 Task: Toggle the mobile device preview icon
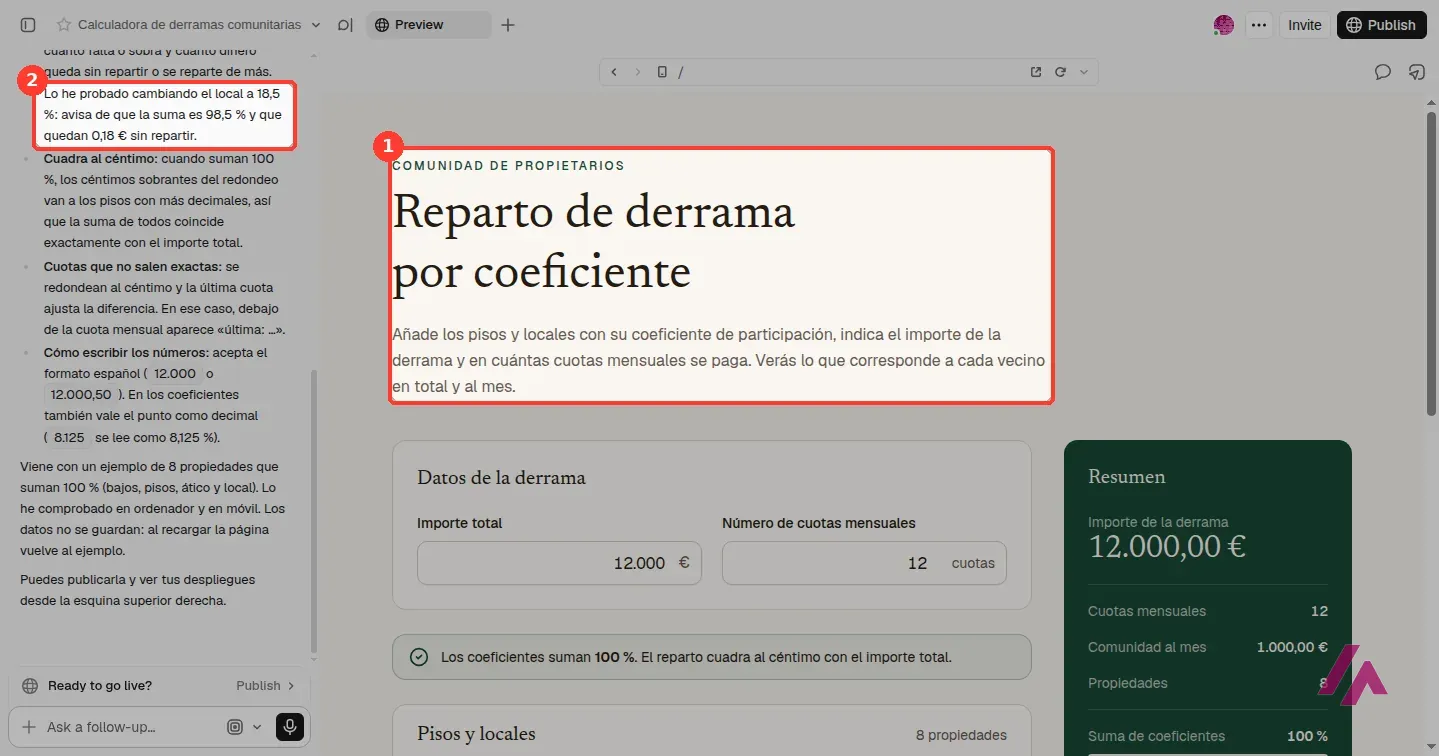point(661,72)
